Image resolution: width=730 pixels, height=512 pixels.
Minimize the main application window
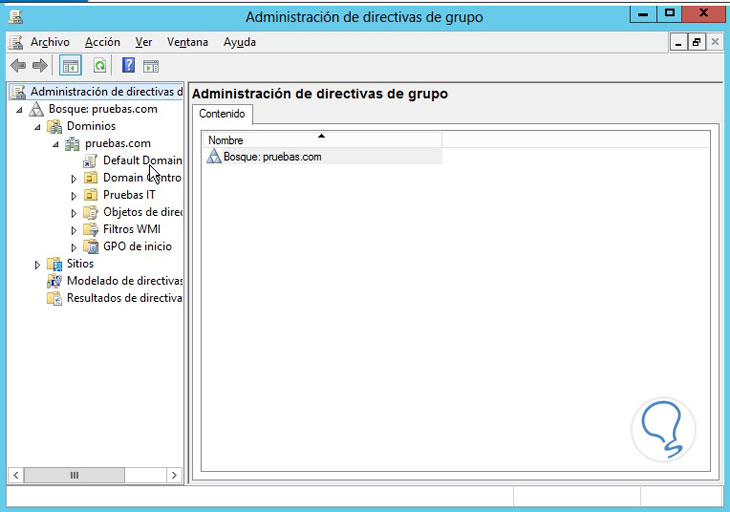point(643,14)
